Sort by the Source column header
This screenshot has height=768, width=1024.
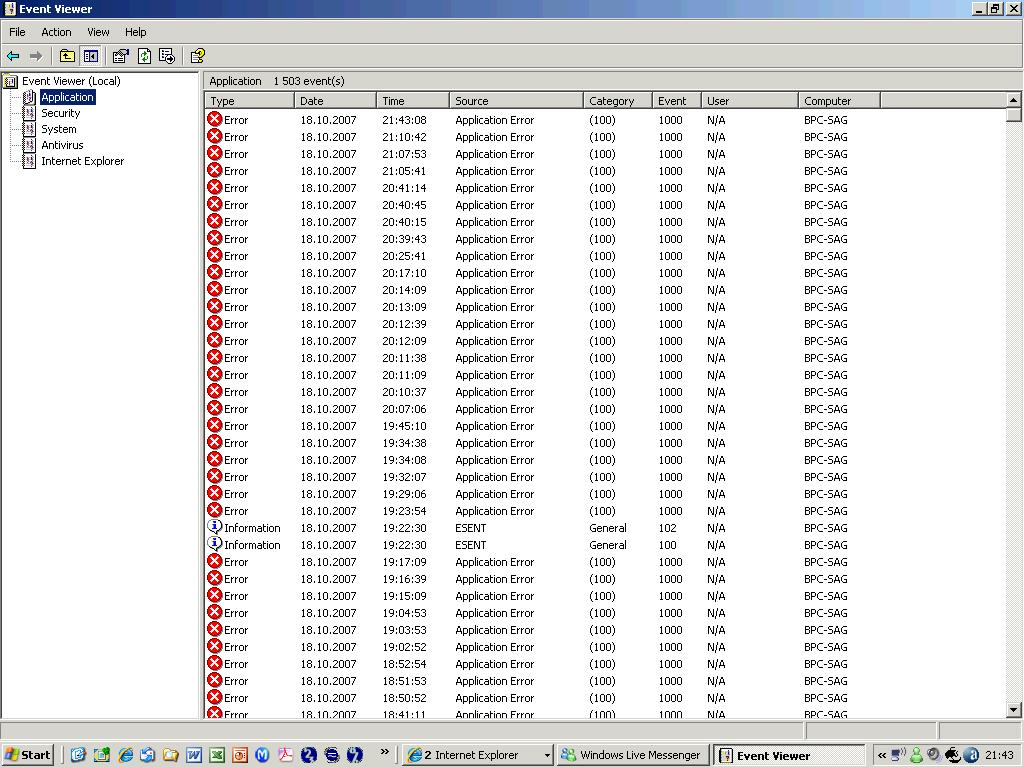[517, 101]
